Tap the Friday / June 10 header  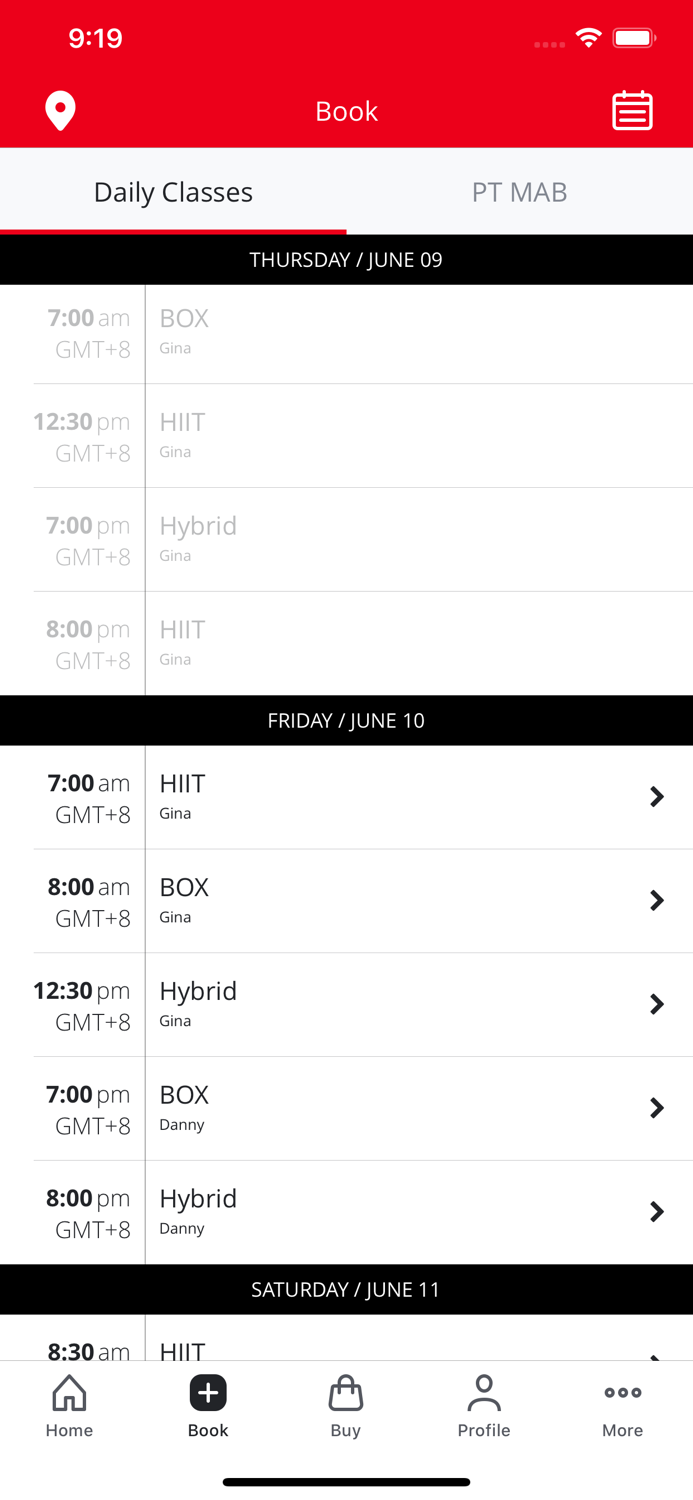pos(346,721)
